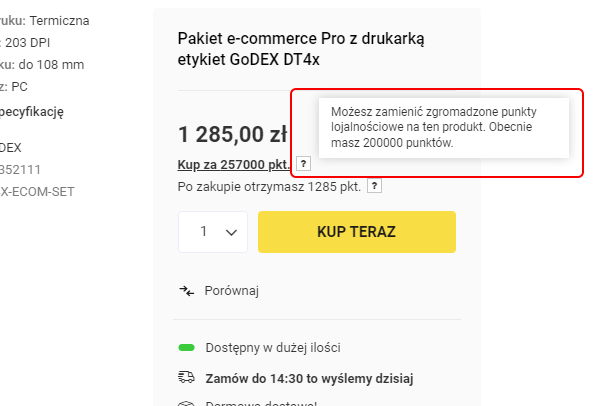600x406 pixels.
Task: Click the price 1 285,00 zł
Action: pyautogui.click(x=233, y=133)
